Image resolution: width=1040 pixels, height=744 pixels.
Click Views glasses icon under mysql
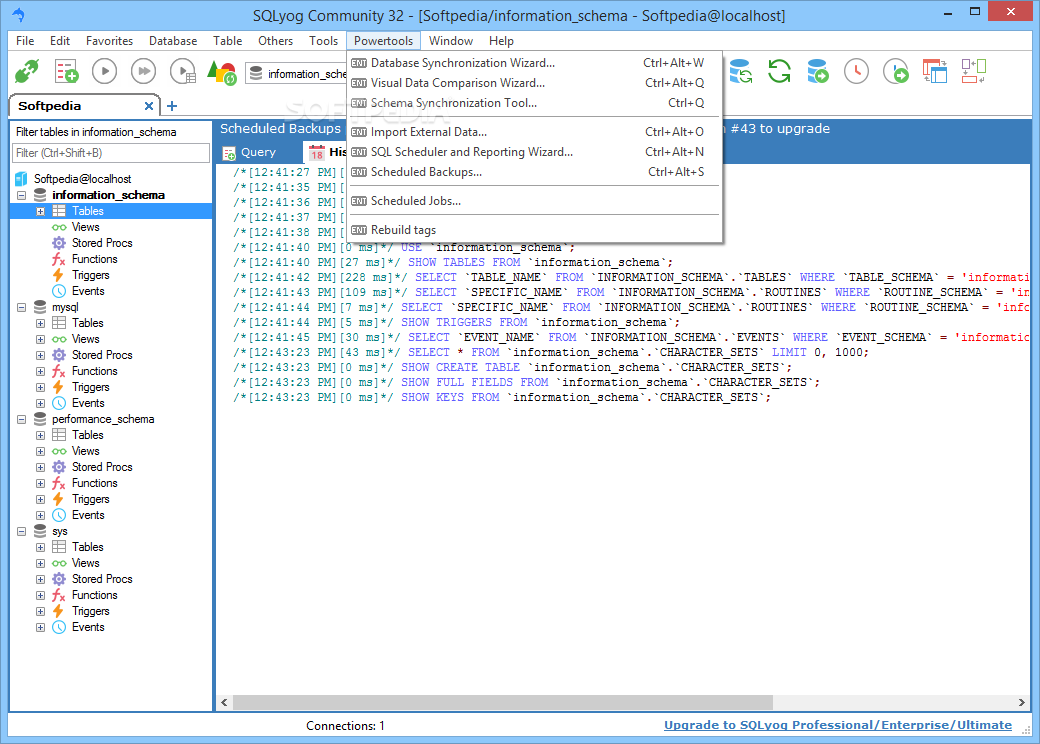[59, 339]
